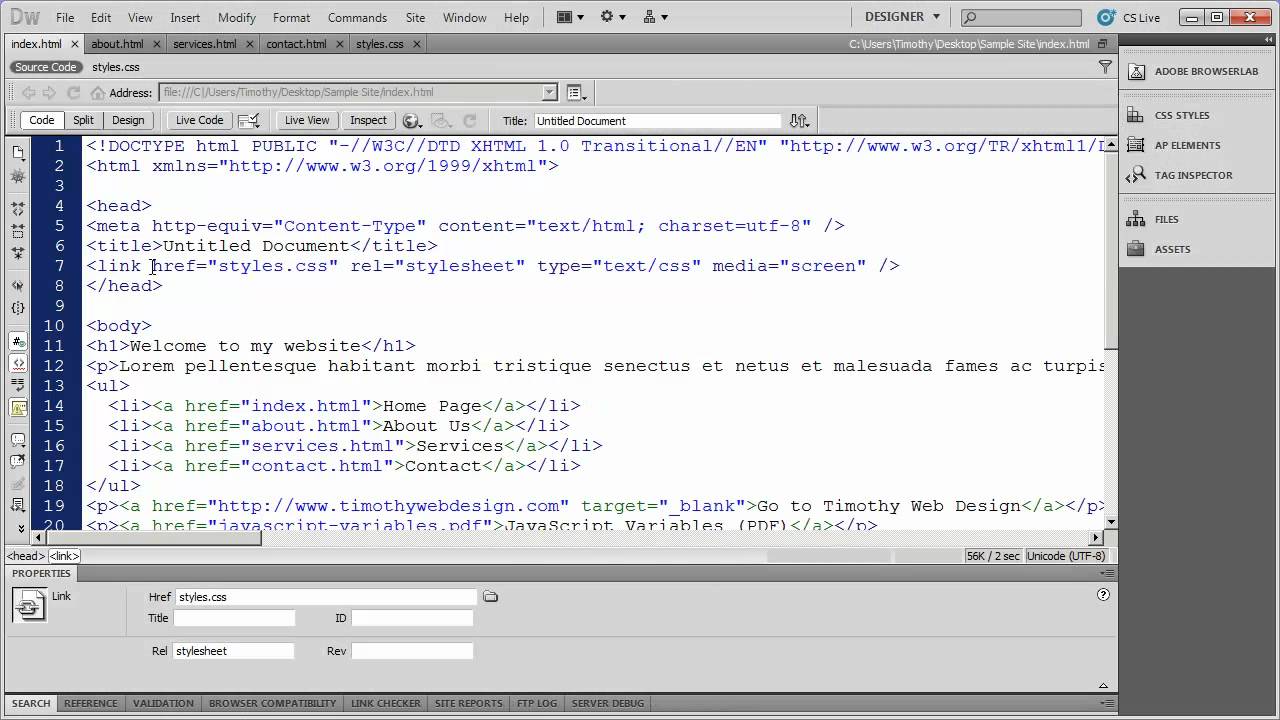Click Show Code Navigator icon

[18, 177]
